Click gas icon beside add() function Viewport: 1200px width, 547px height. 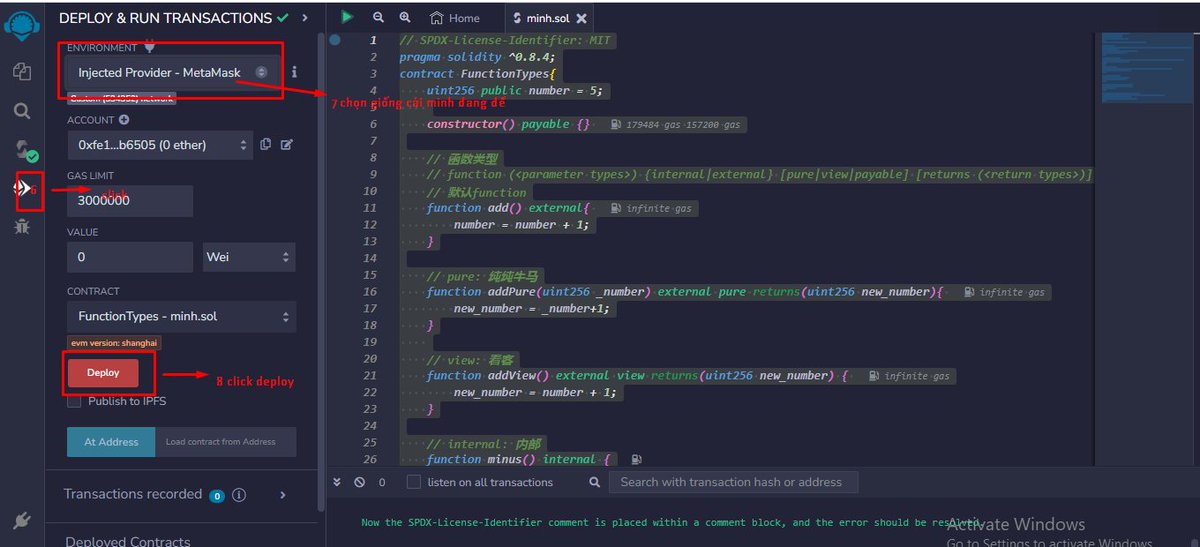tap(614, 209)
